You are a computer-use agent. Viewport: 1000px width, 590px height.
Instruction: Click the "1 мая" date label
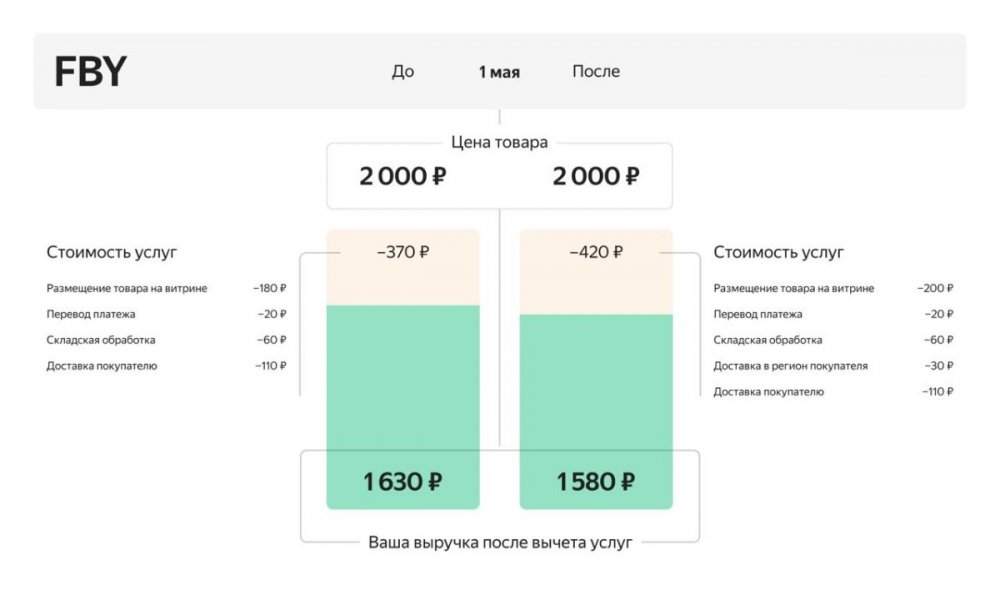(499, 72)
